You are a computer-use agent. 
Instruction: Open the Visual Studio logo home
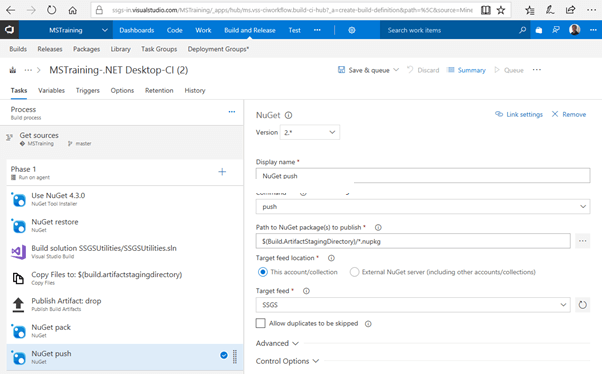(9, 30)
